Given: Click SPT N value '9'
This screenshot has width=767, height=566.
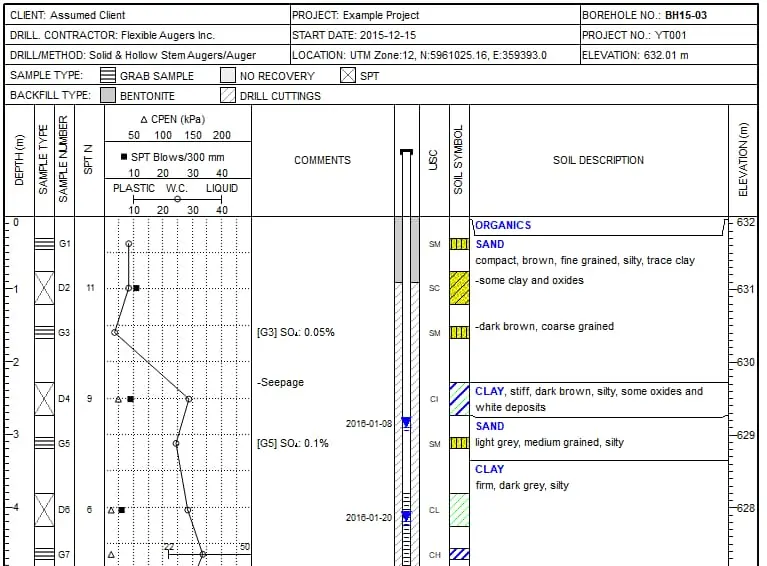Looking at the screenshot, I should click(x=89, y=399).
